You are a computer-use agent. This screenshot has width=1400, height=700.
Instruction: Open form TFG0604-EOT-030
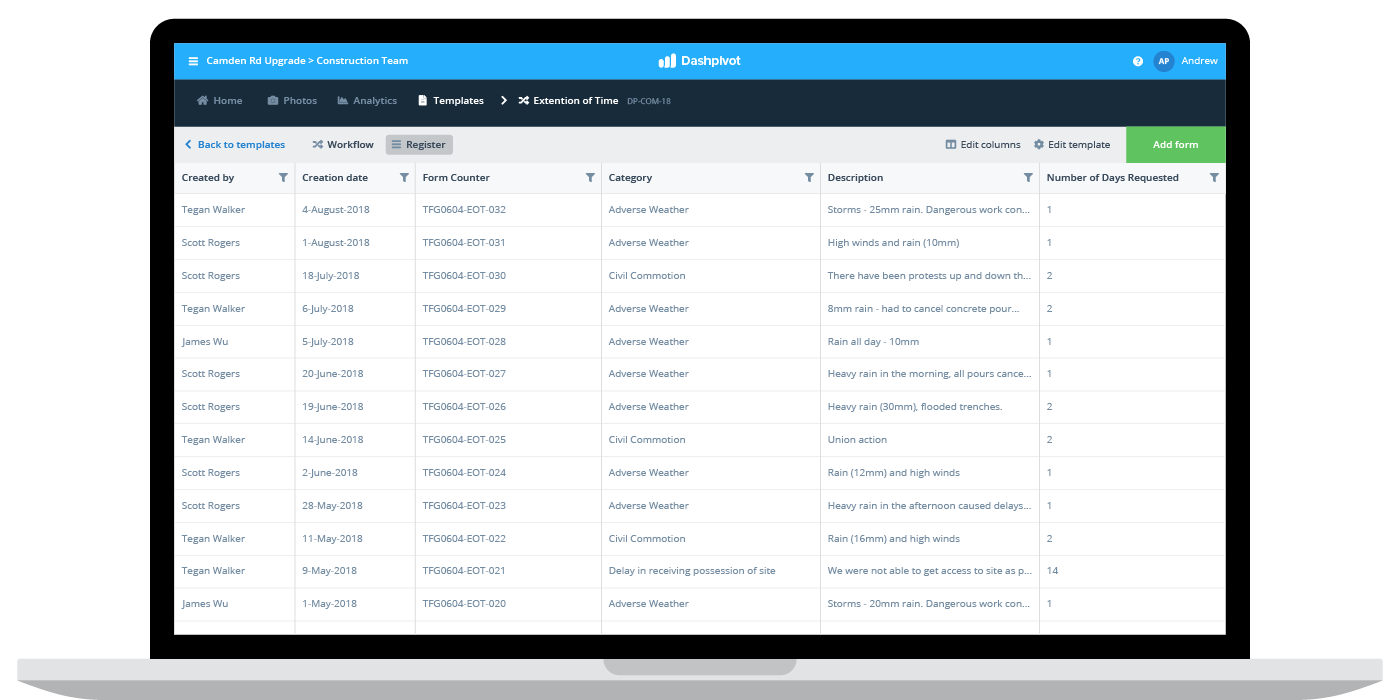[464, 276]
